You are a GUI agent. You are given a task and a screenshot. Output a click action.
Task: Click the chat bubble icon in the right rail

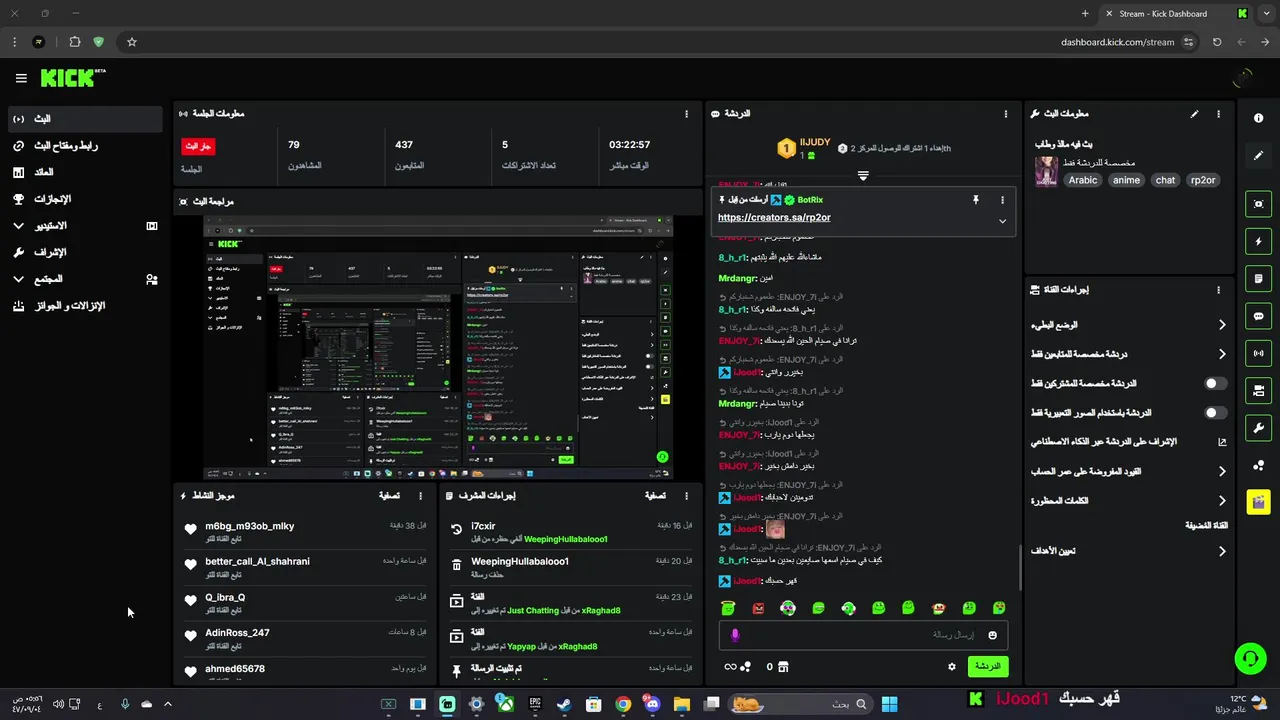tap(1258, 316)
